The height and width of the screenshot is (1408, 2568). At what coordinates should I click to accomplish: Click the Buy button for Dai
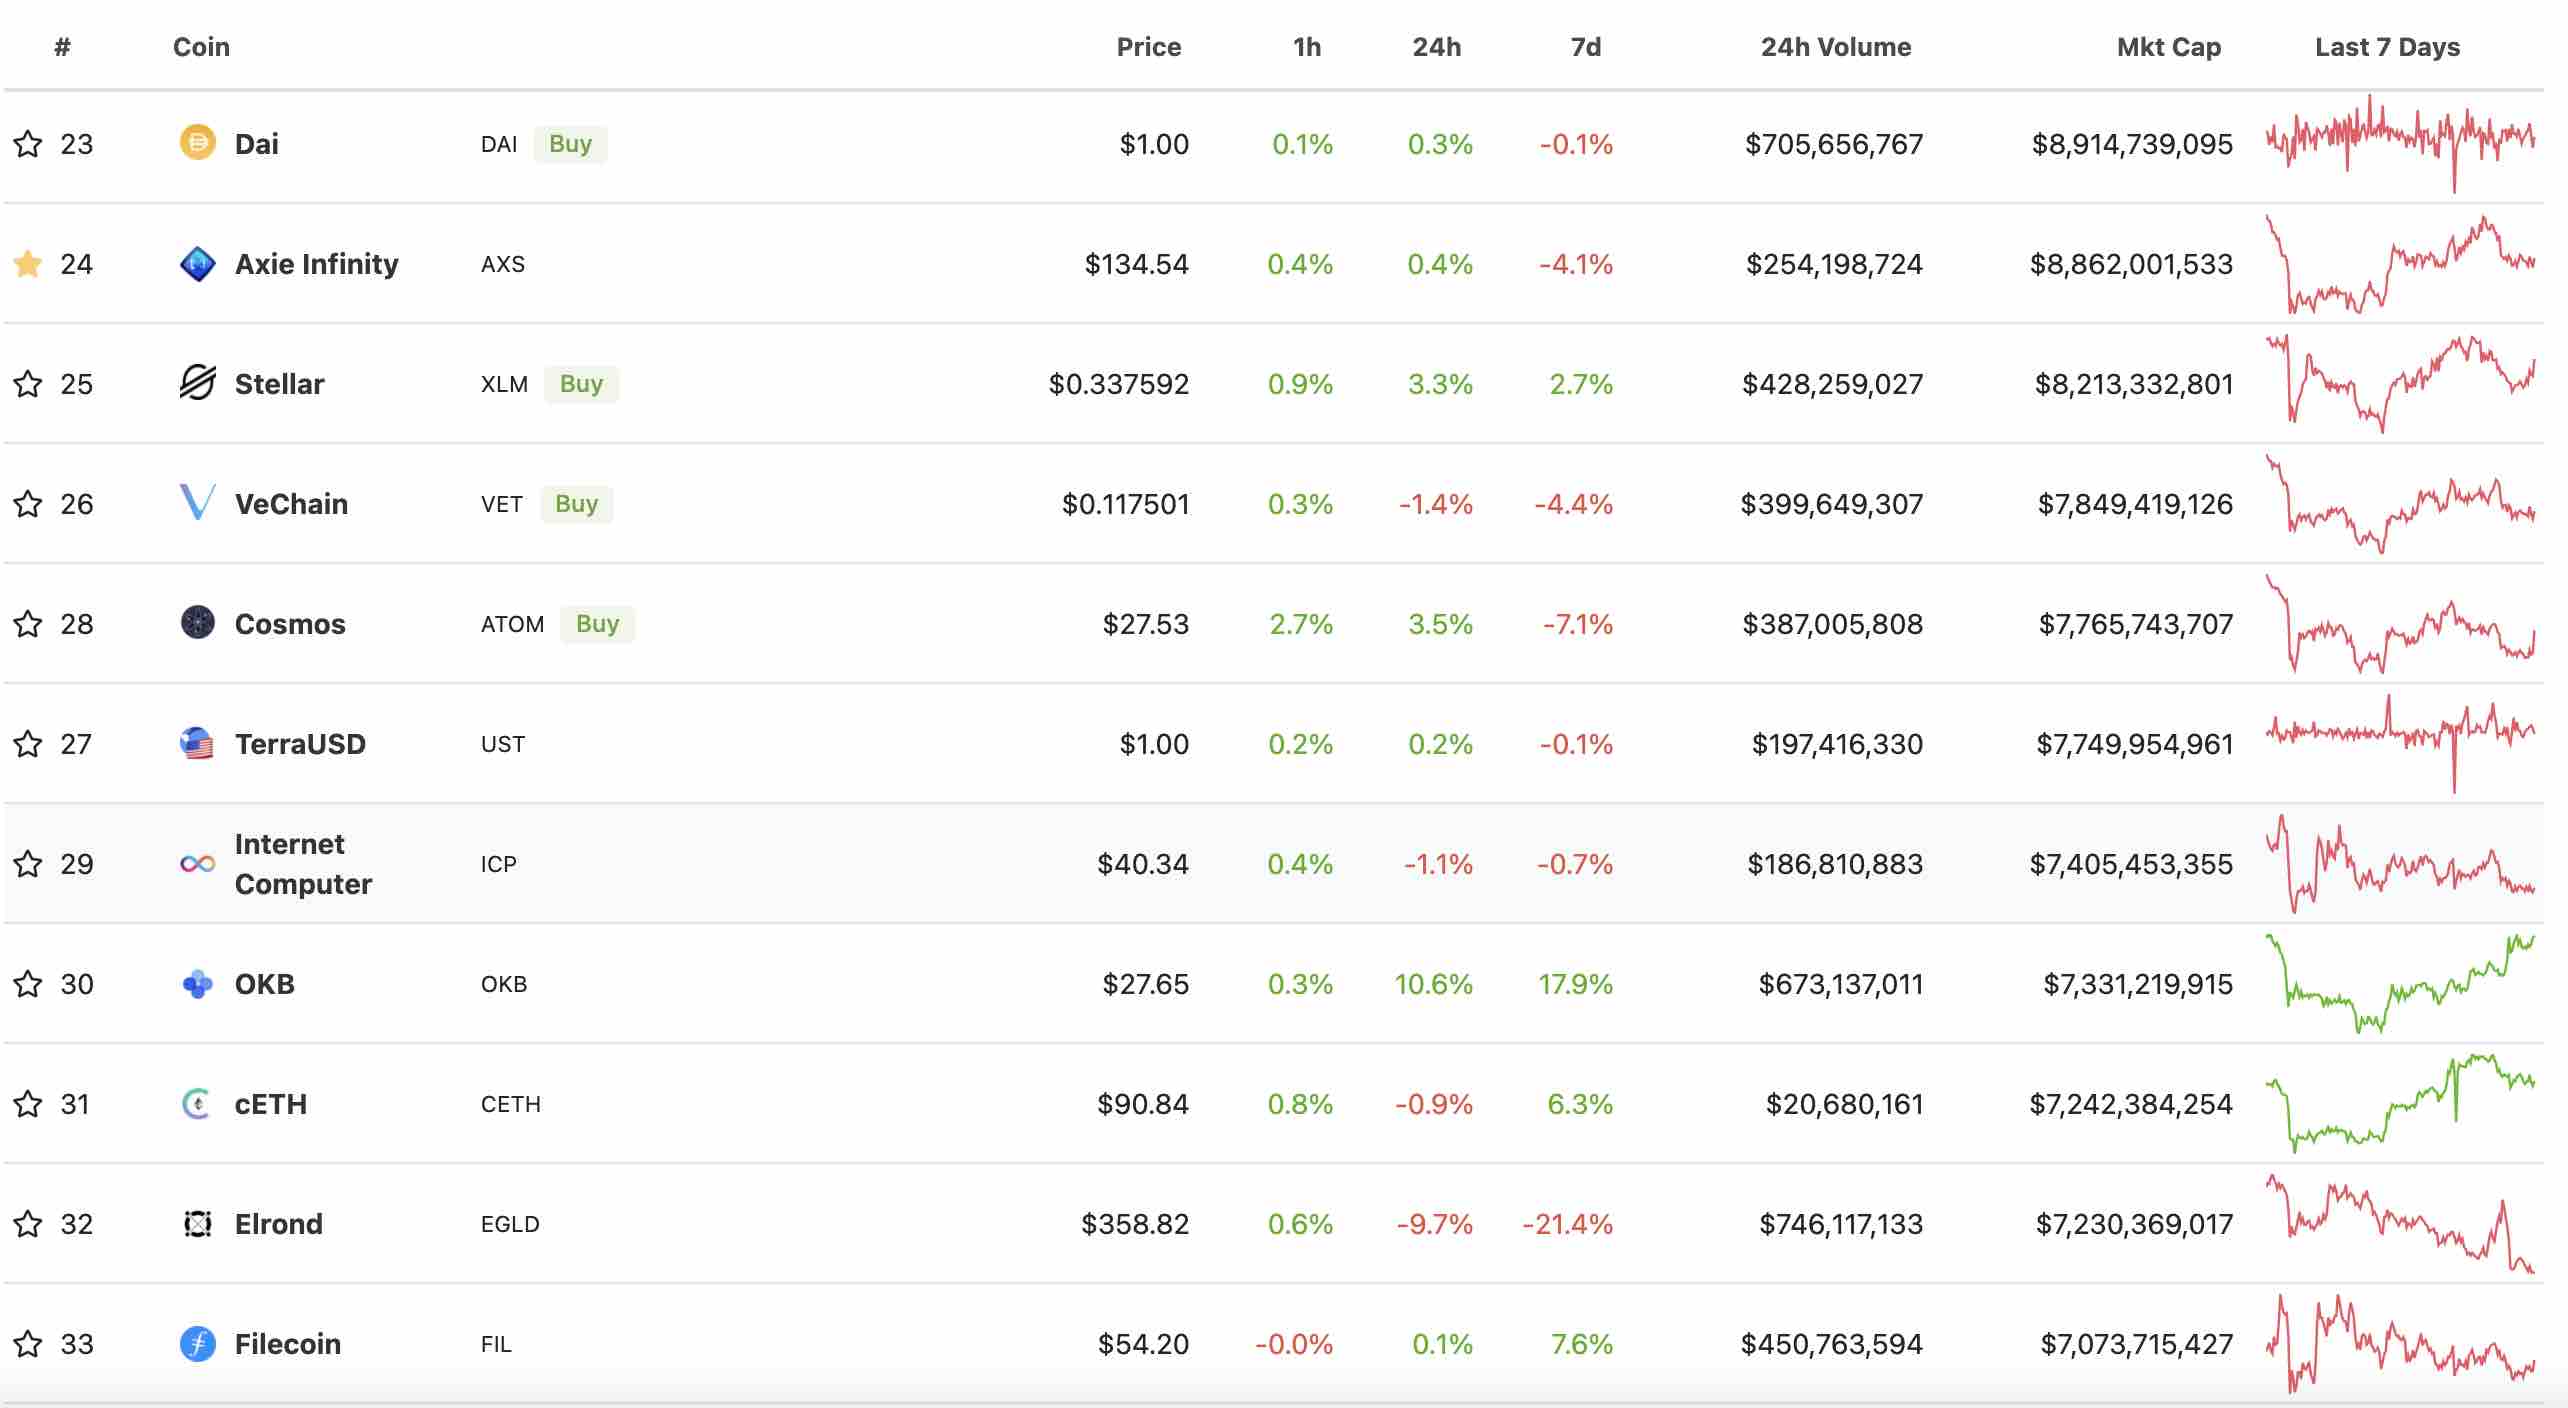(570, 143)
